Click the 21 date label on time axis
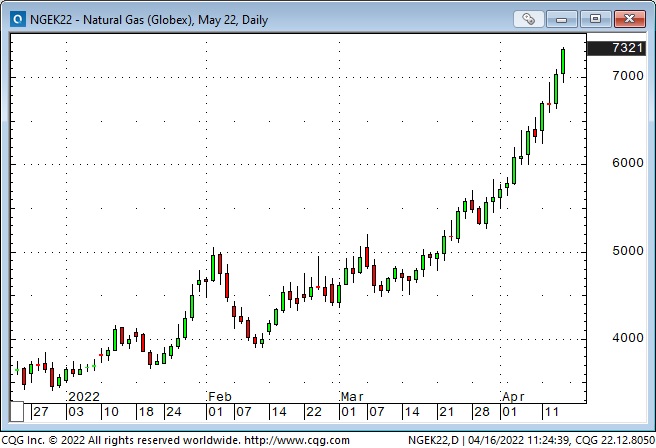Viewport: 656px width, 448px height. tap(446, 412)
